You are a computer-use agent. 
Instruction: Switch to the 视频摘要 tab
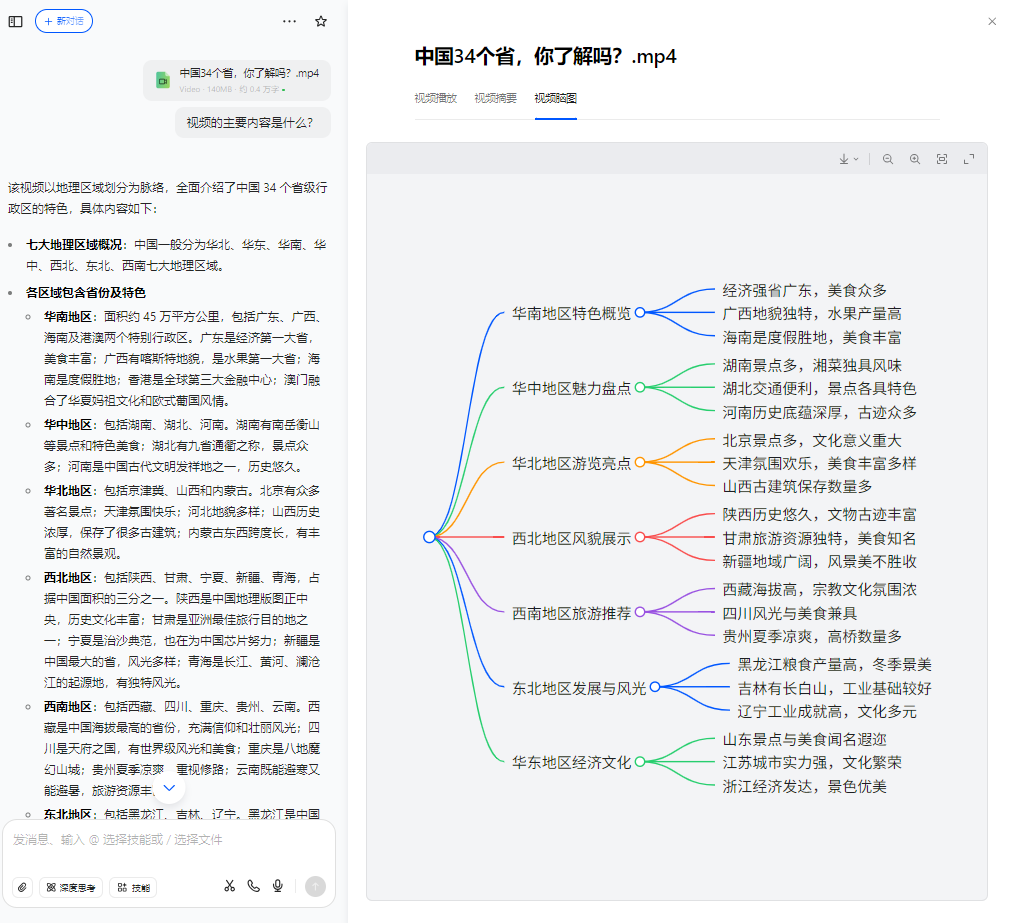click(x=493, y=98)
